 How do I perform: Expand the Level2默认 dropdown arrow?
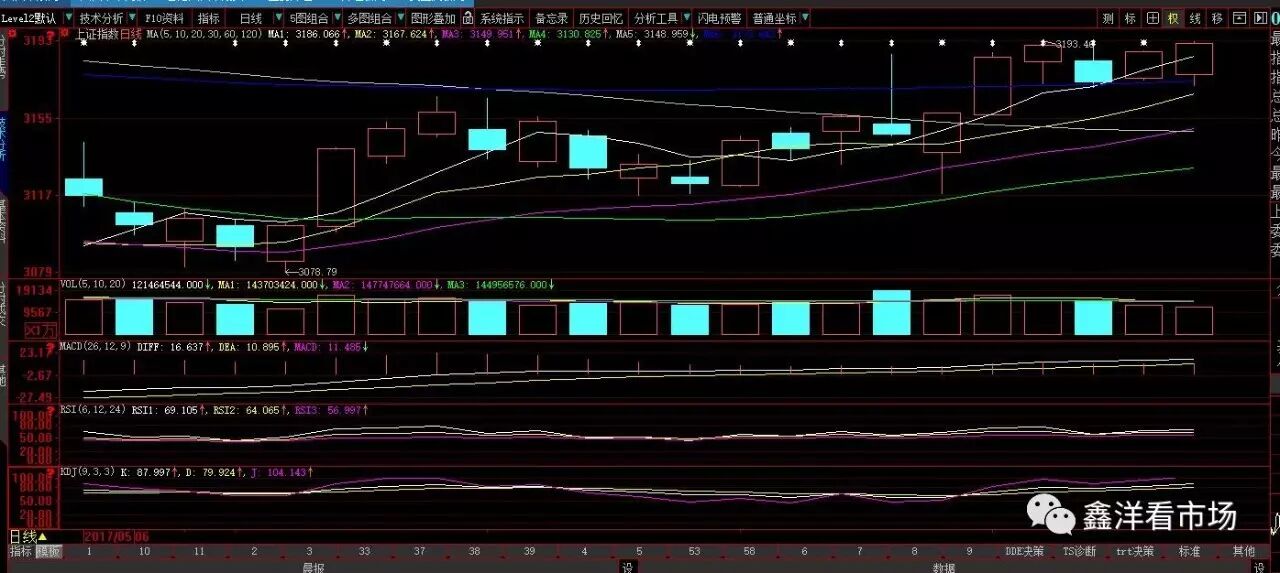67,18
